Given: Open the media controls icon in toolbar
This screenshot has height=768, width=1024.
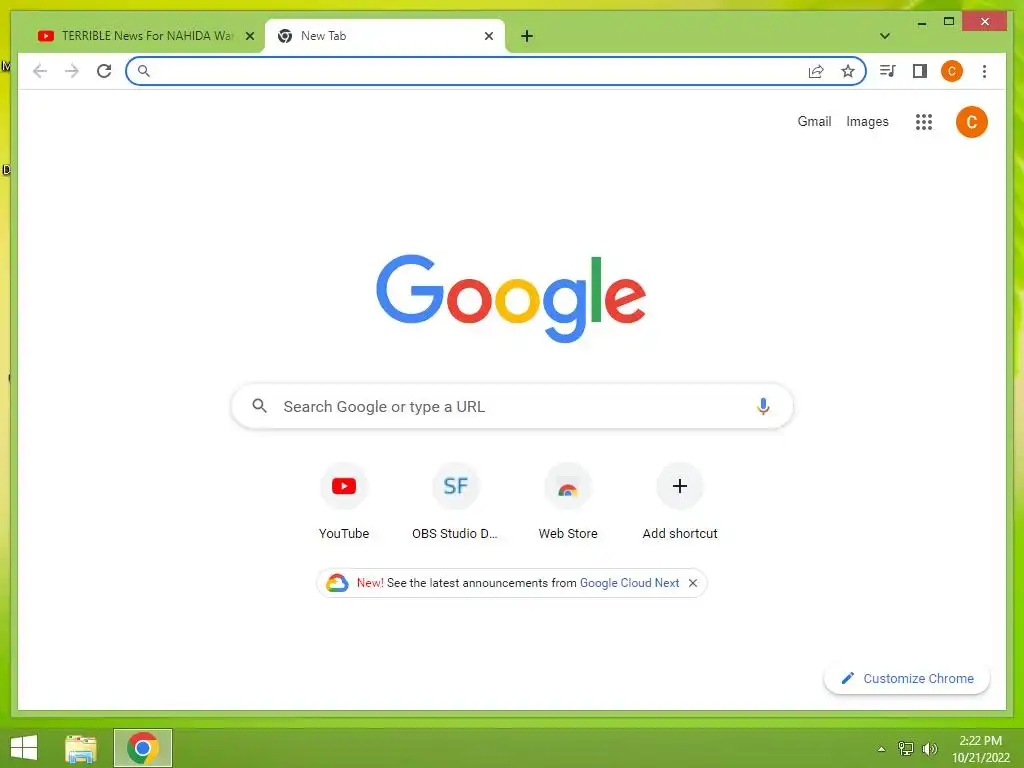Looking at the screenshot, I should click(887, 71).
